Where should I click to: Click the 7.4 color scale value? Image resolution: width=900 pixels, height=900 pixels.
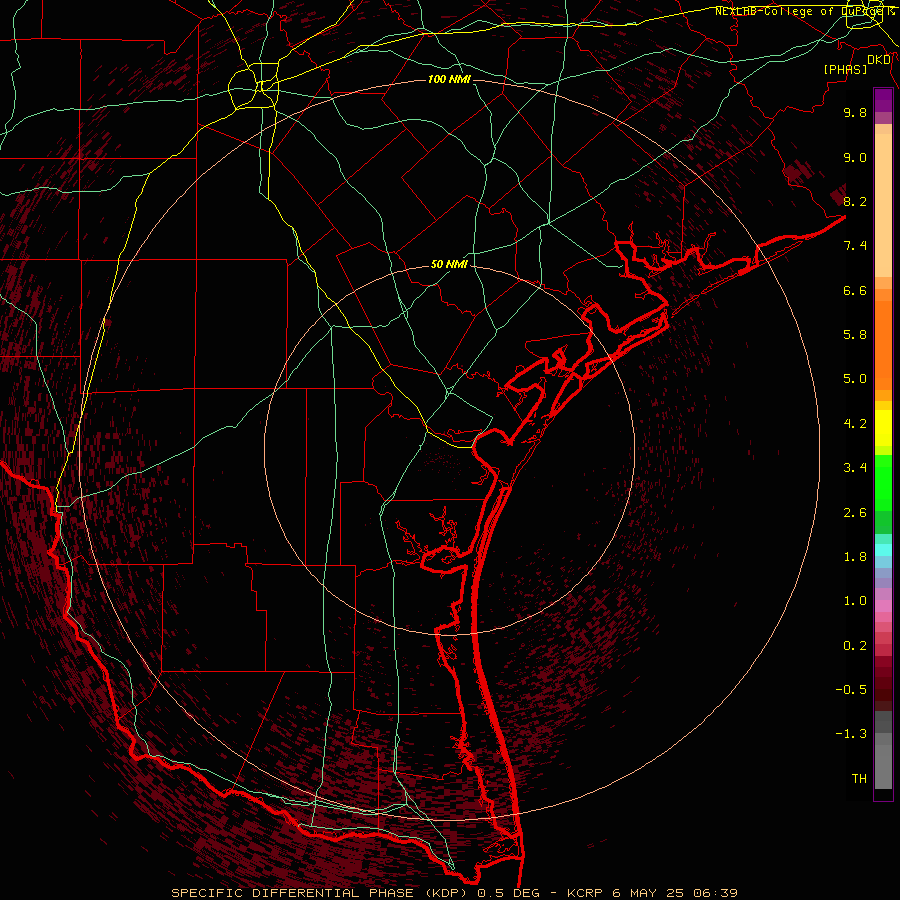(855, 246)
